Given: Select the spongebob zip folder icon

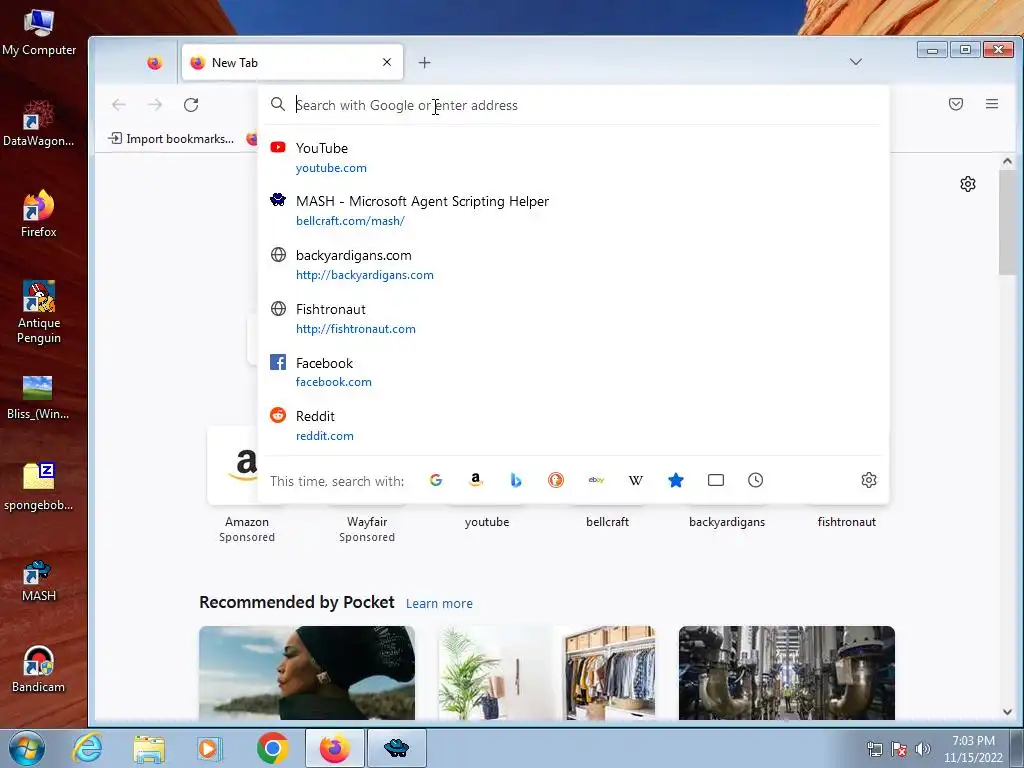Looking at the screenshot, I should (39, 487).
